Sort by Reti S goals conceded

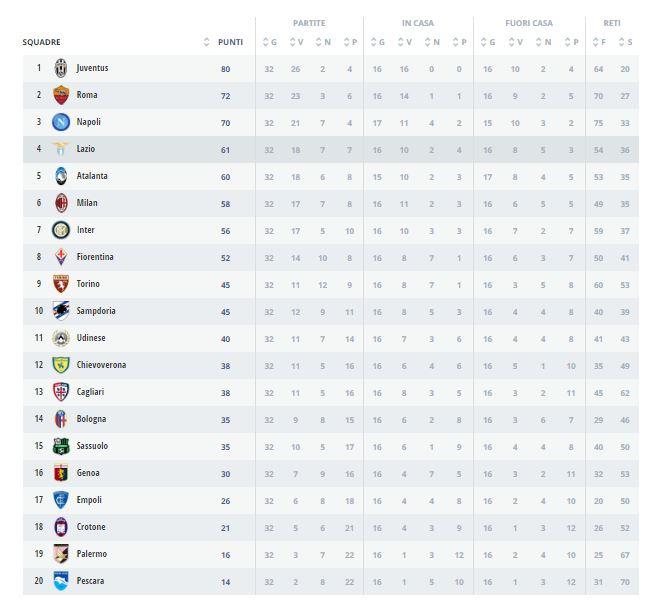[624, 42]
